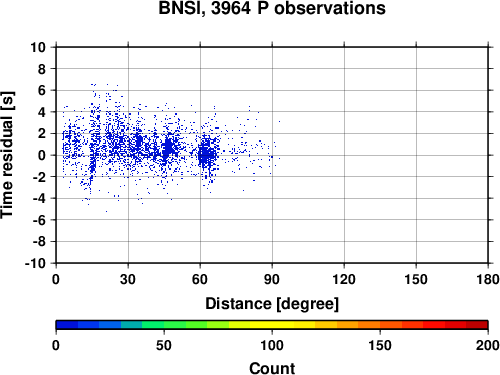Click the colorbar tick label '200'
Screen dimensions: 500x375
pos(488,345)
